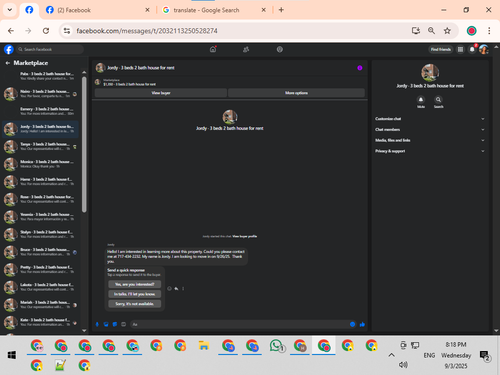Open more options dots beside message
Screen dimensions: 500x375
[183, 289]
